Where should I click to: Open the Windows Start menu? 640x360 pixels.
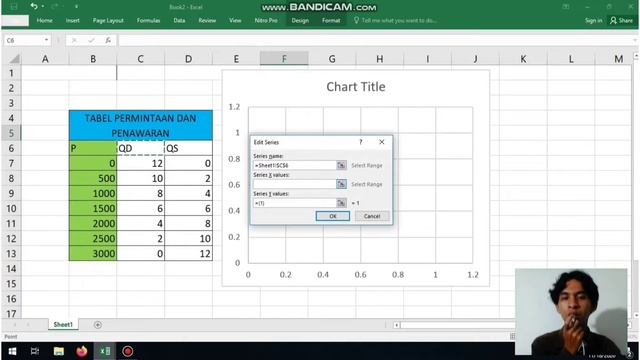(x=12, y=351)
